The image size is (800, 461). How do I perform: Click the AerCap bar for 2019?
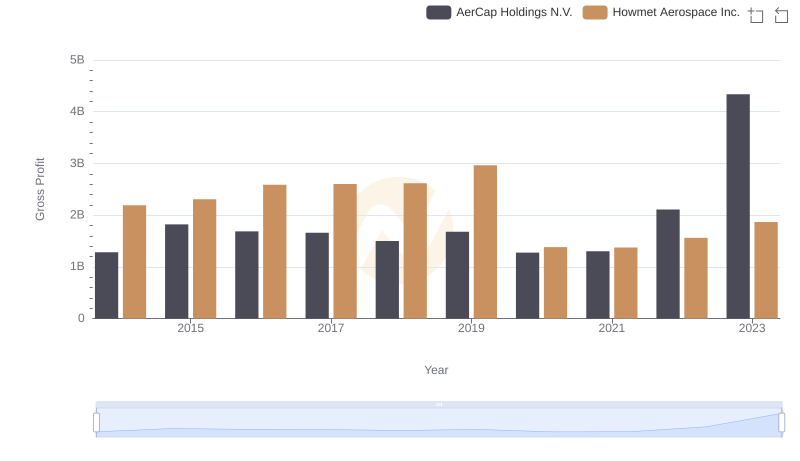point(457,275)
